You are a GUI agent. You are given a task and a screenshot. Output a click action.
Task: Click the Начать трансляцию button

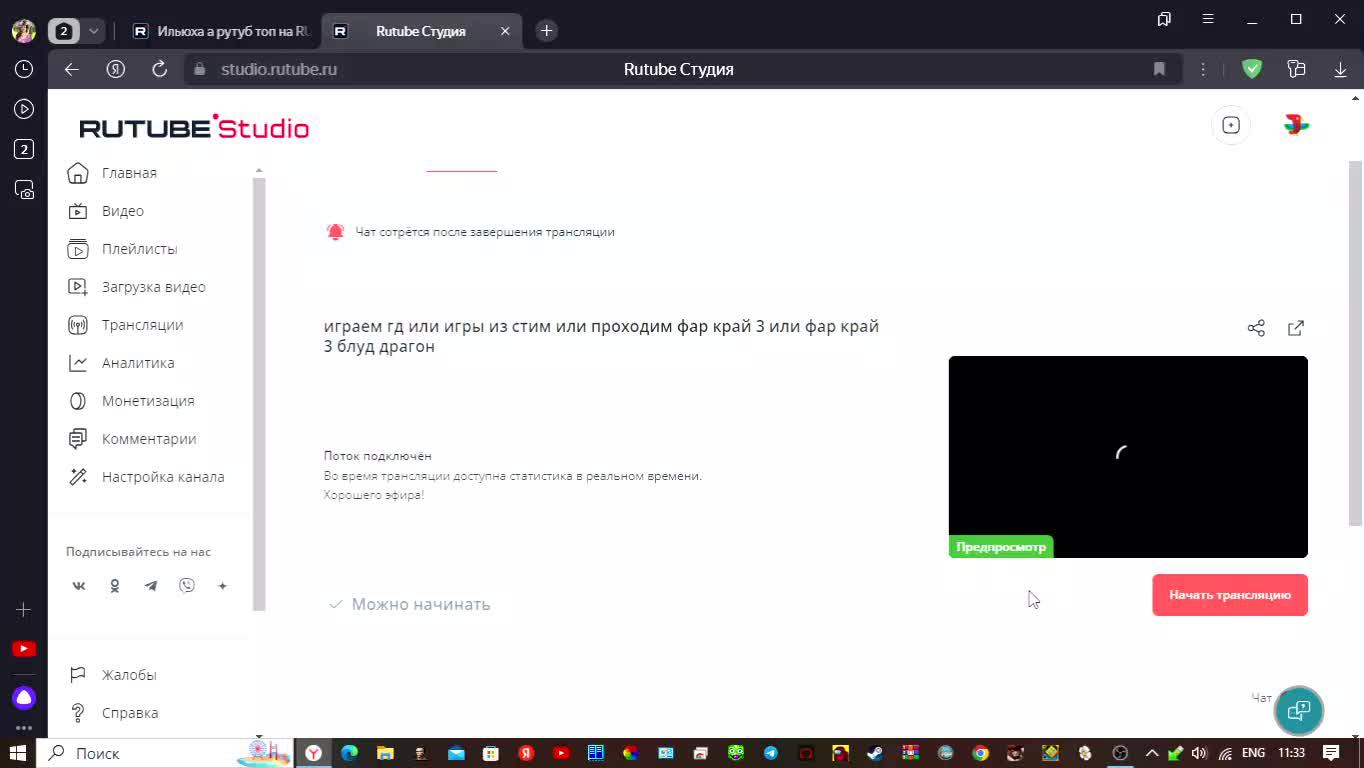(1230, 595)
